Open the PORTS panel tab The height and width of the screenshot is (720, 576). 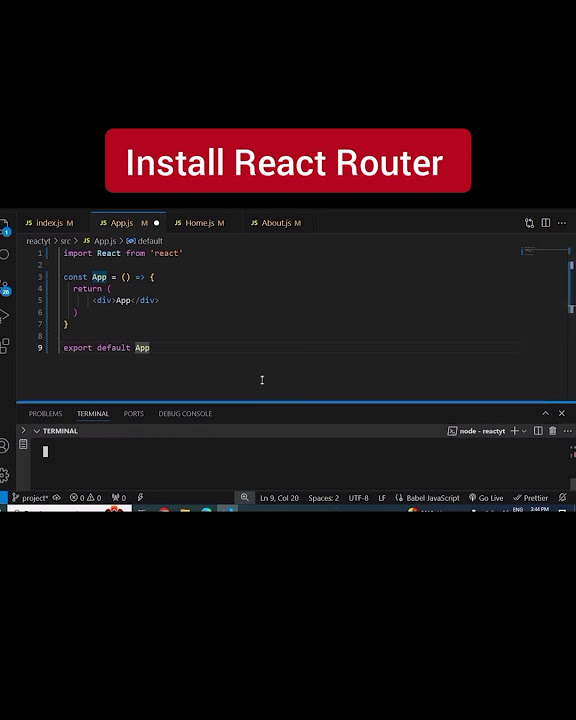coord(134,414)
